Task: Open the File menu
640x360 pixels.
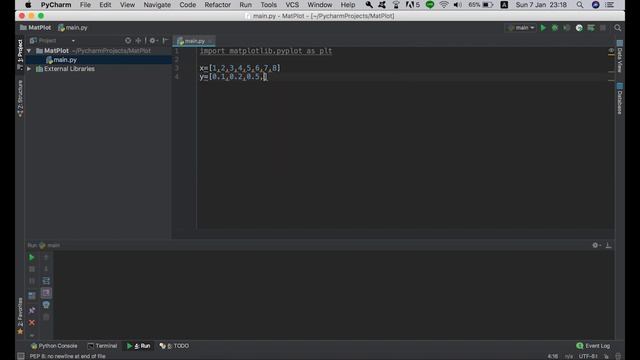Action: click(x=85, y=5)
